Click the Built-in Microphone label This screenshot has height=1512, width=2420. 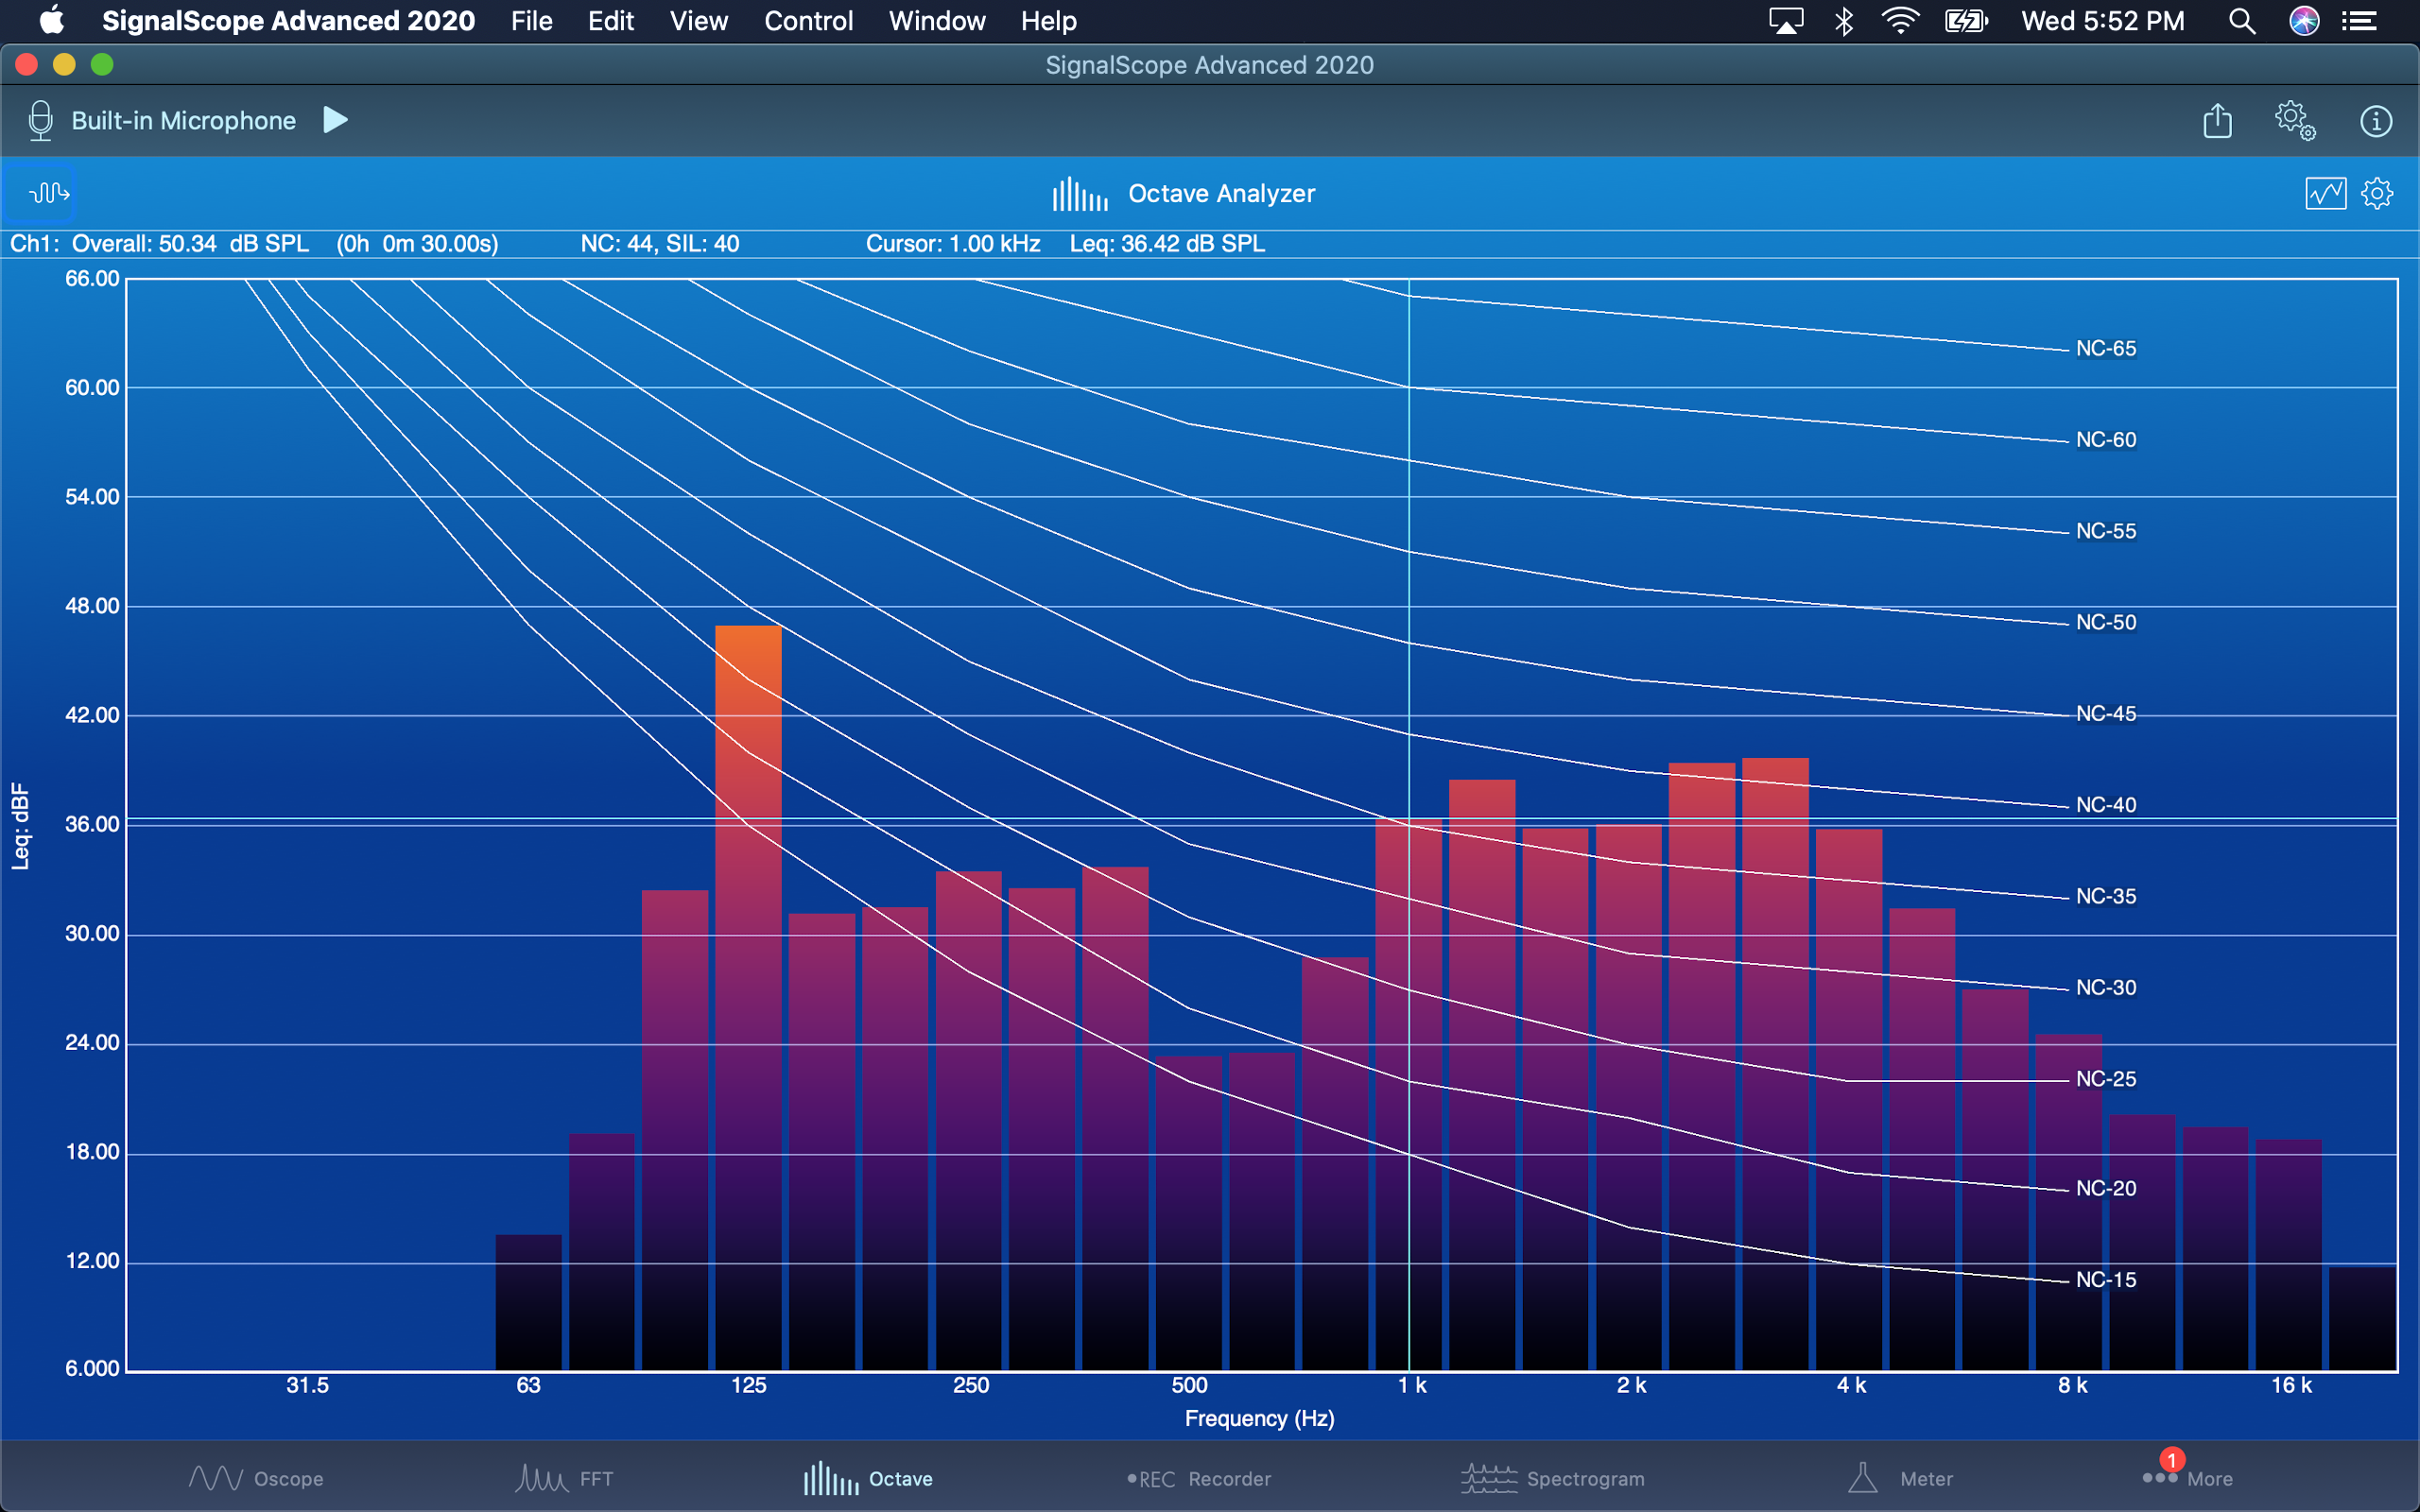click(184, 121)
